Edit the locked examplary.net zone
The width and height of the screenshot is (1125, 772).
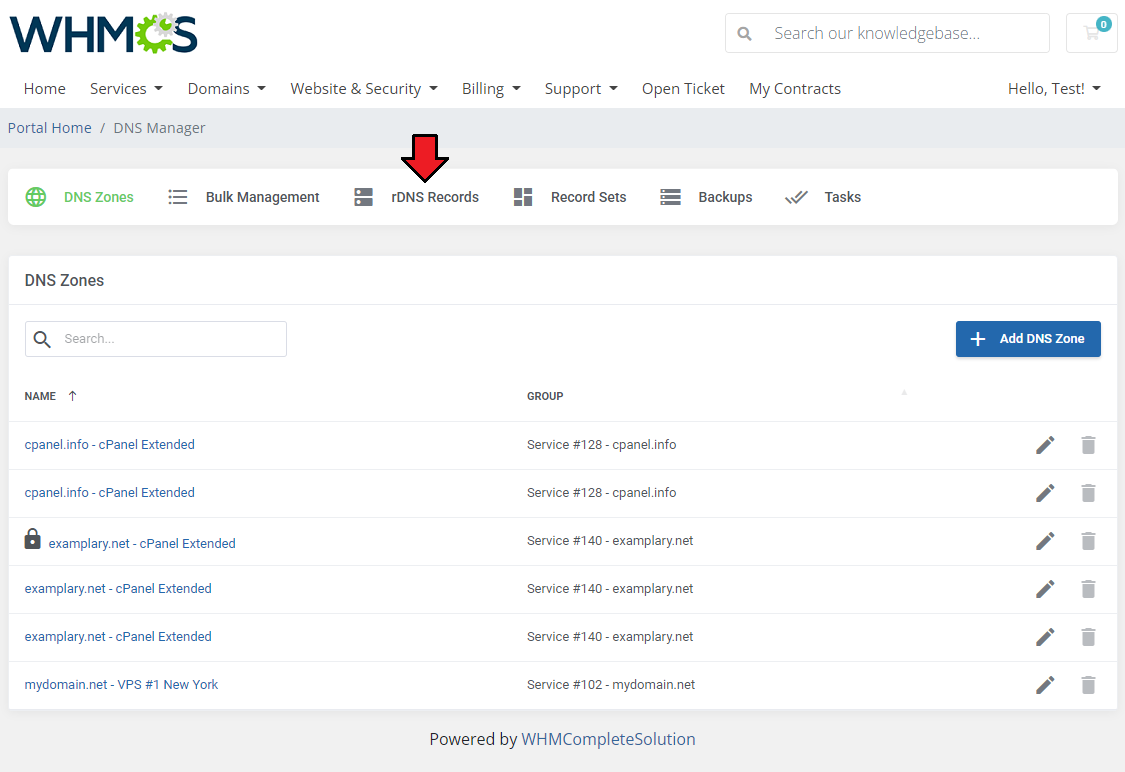coord(1045,541)
